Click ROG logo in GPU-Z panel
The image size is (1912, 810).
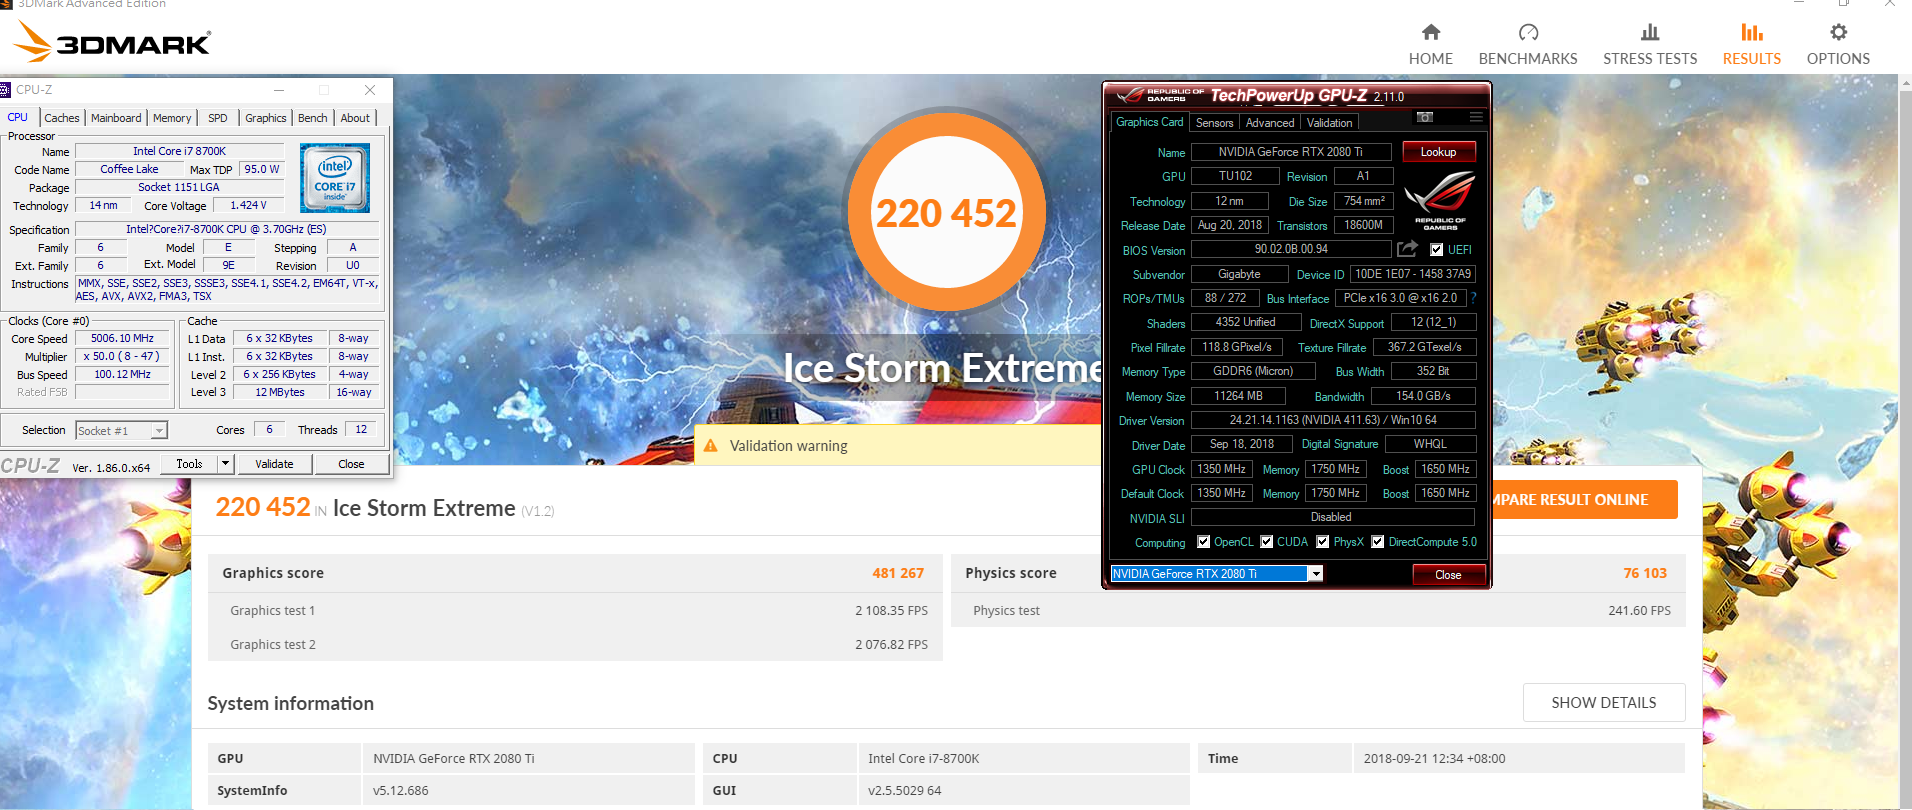(1440, 200)
